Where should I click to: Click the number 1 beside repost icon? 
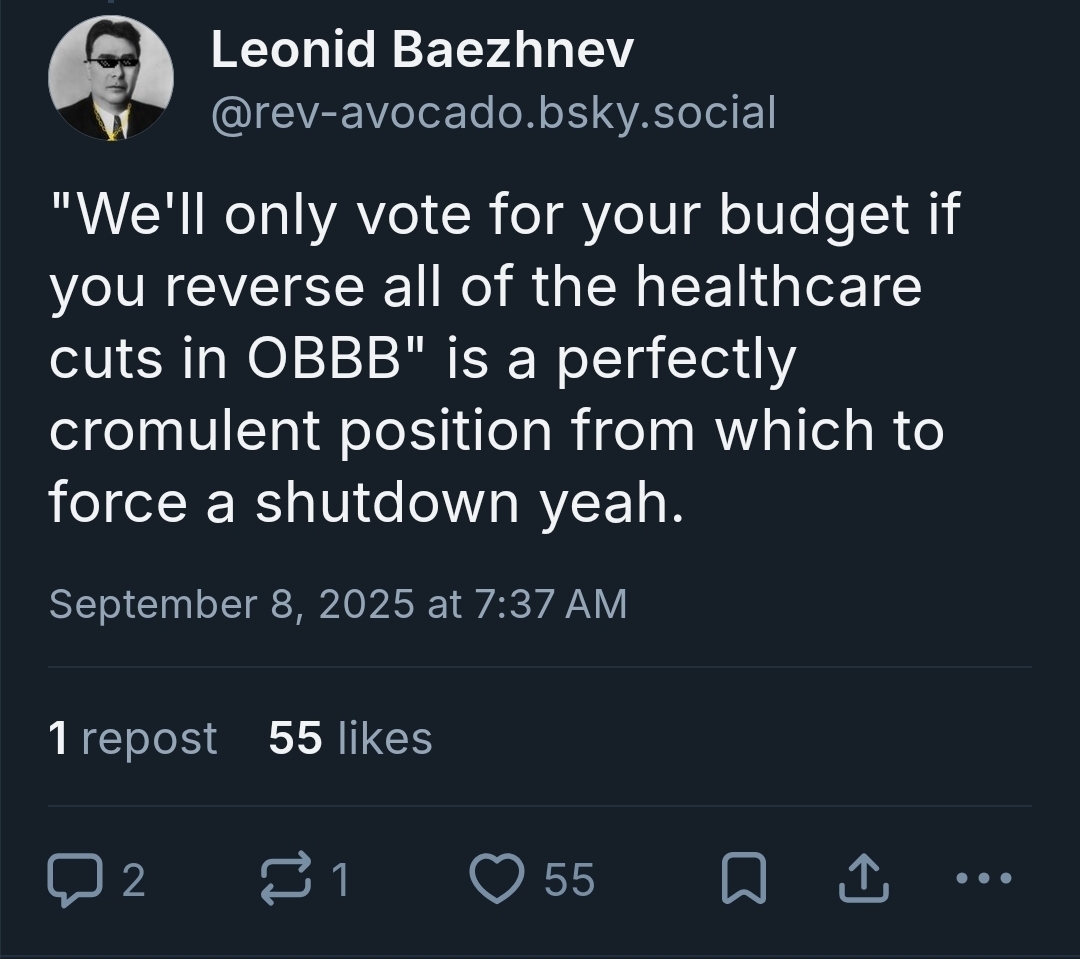pos(340,881)
